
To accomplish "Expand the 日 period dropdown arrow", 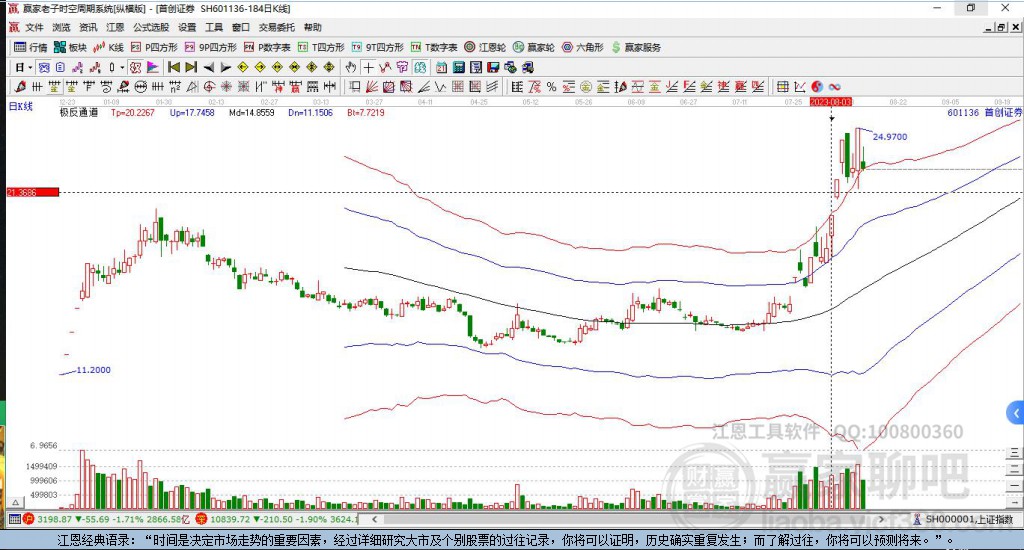I will tap(30, 67).
